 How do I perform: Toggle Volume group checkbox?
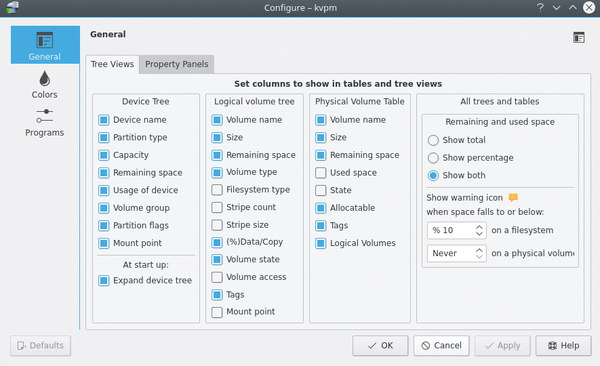point(104,208)
